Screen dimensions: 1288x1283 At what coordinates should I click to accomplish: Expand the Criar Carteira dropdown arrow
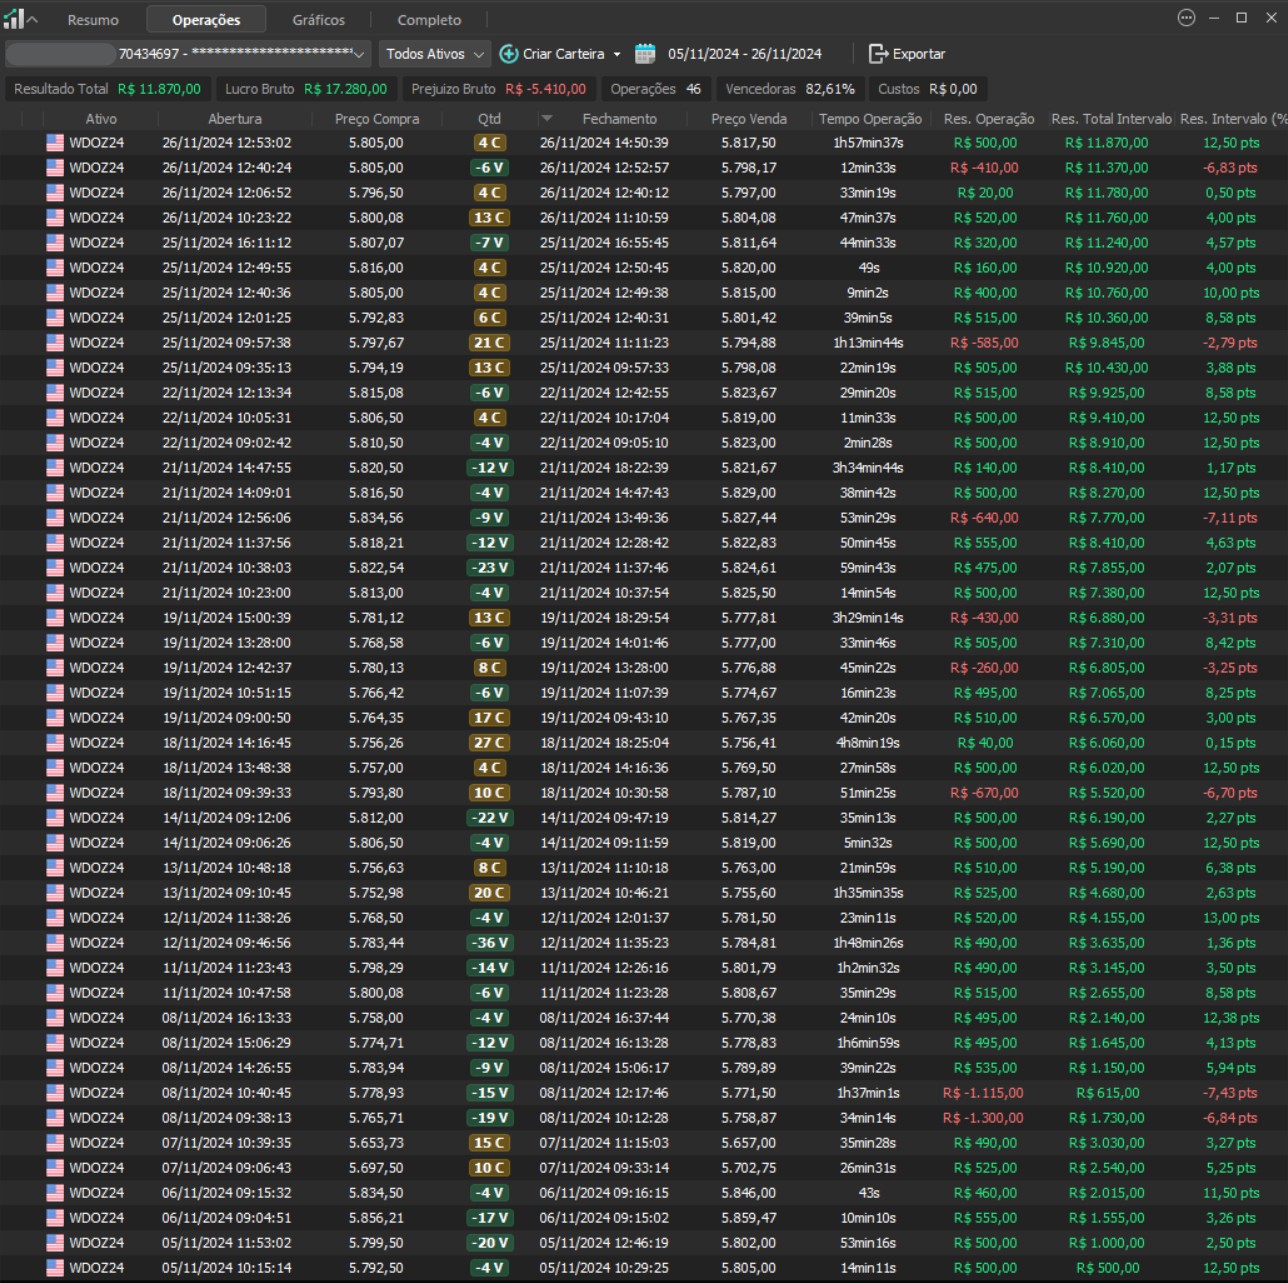617,54
